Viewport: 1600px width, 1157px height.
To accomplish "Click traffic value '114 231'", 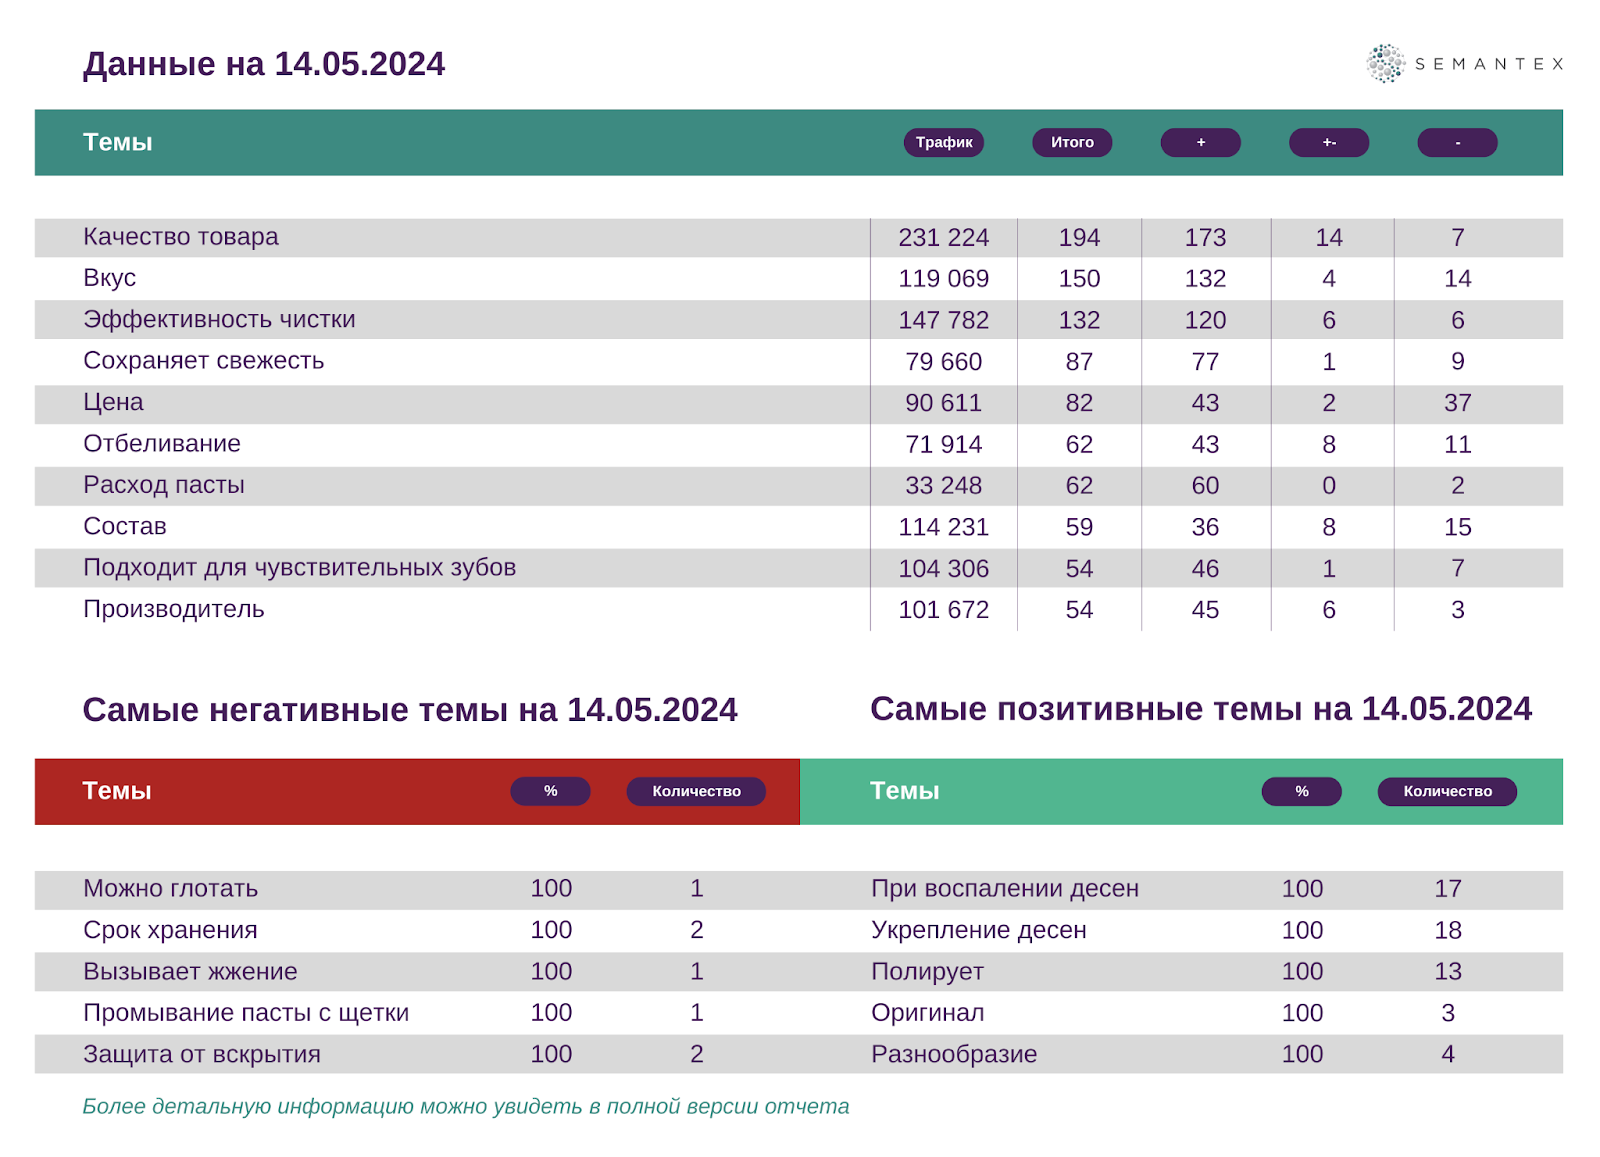I will point(943,527).
